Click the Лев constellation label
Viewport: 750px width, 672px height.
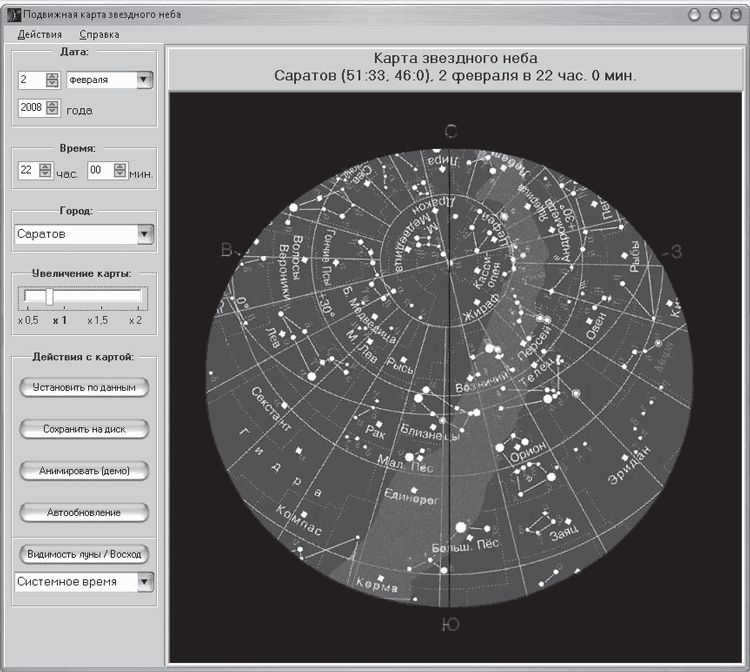[x=273, y=338]
